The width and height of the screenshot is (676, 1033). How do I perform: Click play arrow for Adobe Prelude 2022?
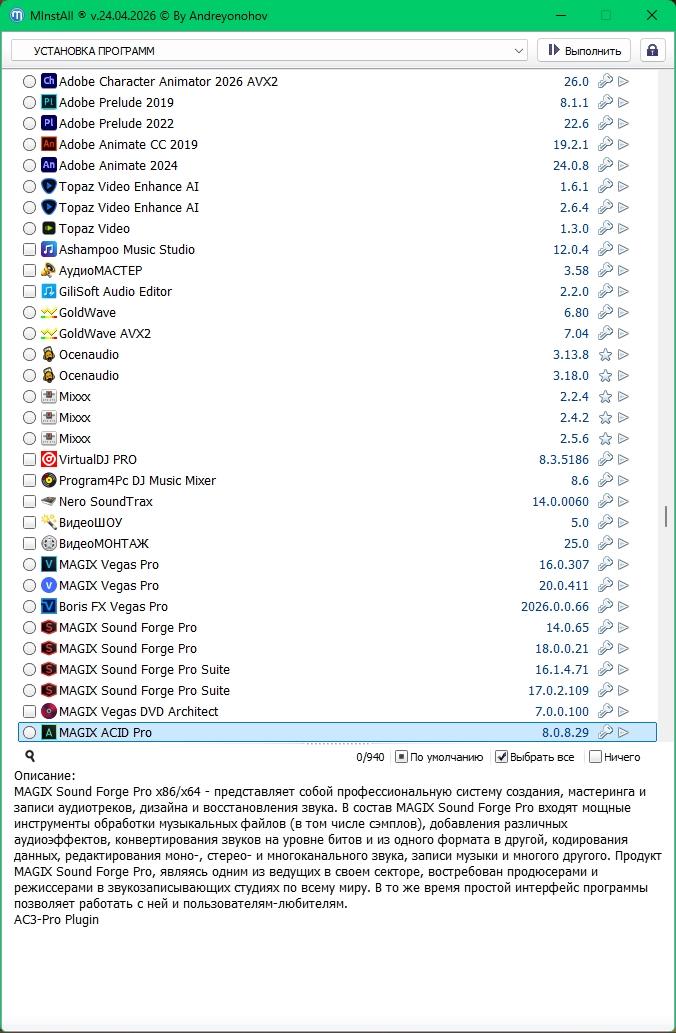[623, 123]
